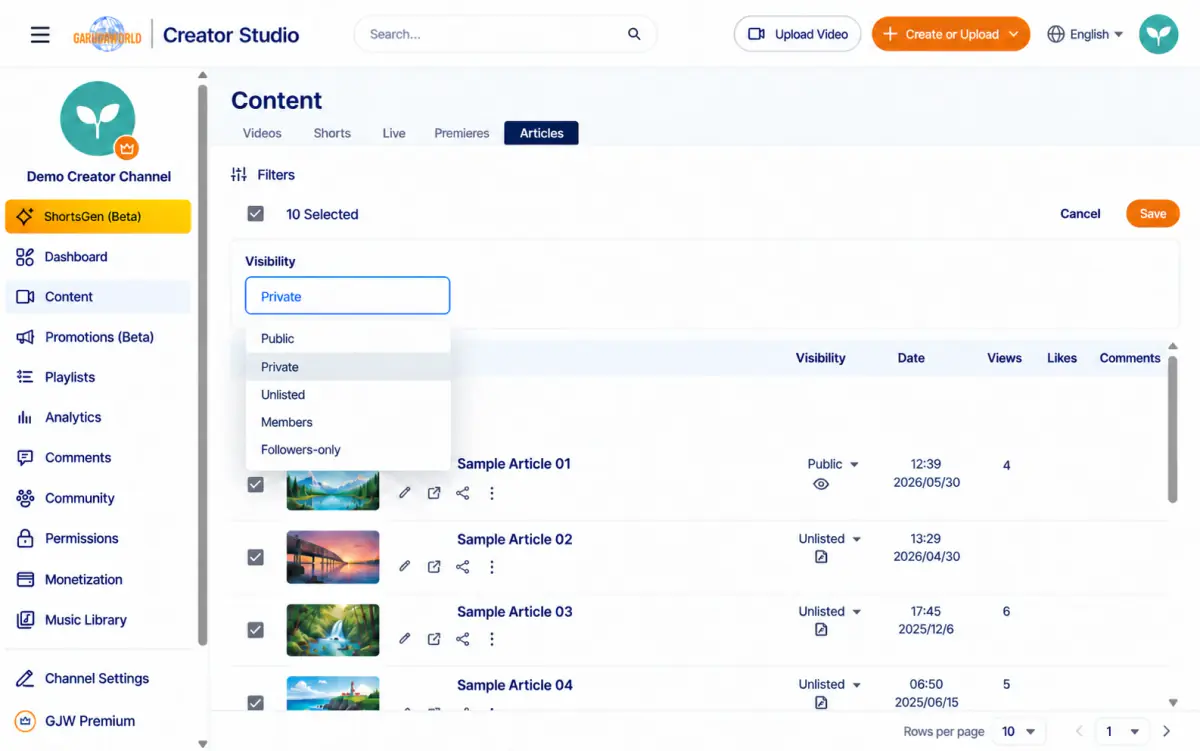The image size is (1200, 751).
Task: Click the Upload Video button
Action: 798,34
